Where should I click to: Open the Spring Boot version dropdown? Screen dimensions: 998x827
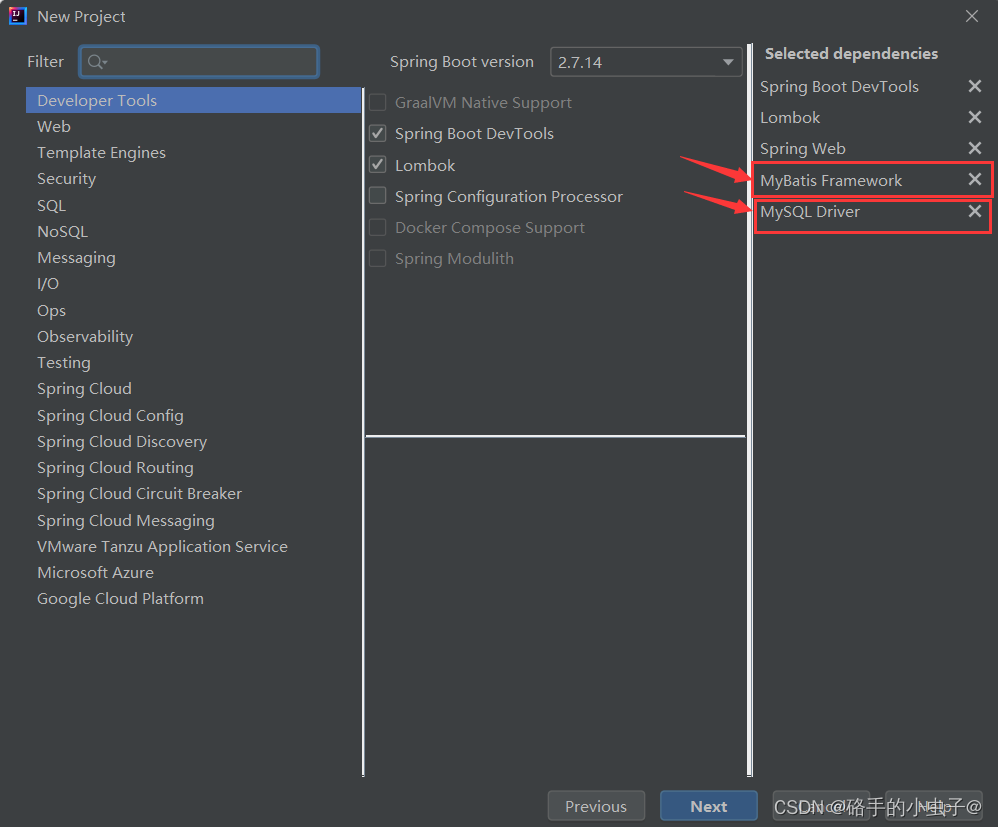pyautogui.click(x=645, y=61)
